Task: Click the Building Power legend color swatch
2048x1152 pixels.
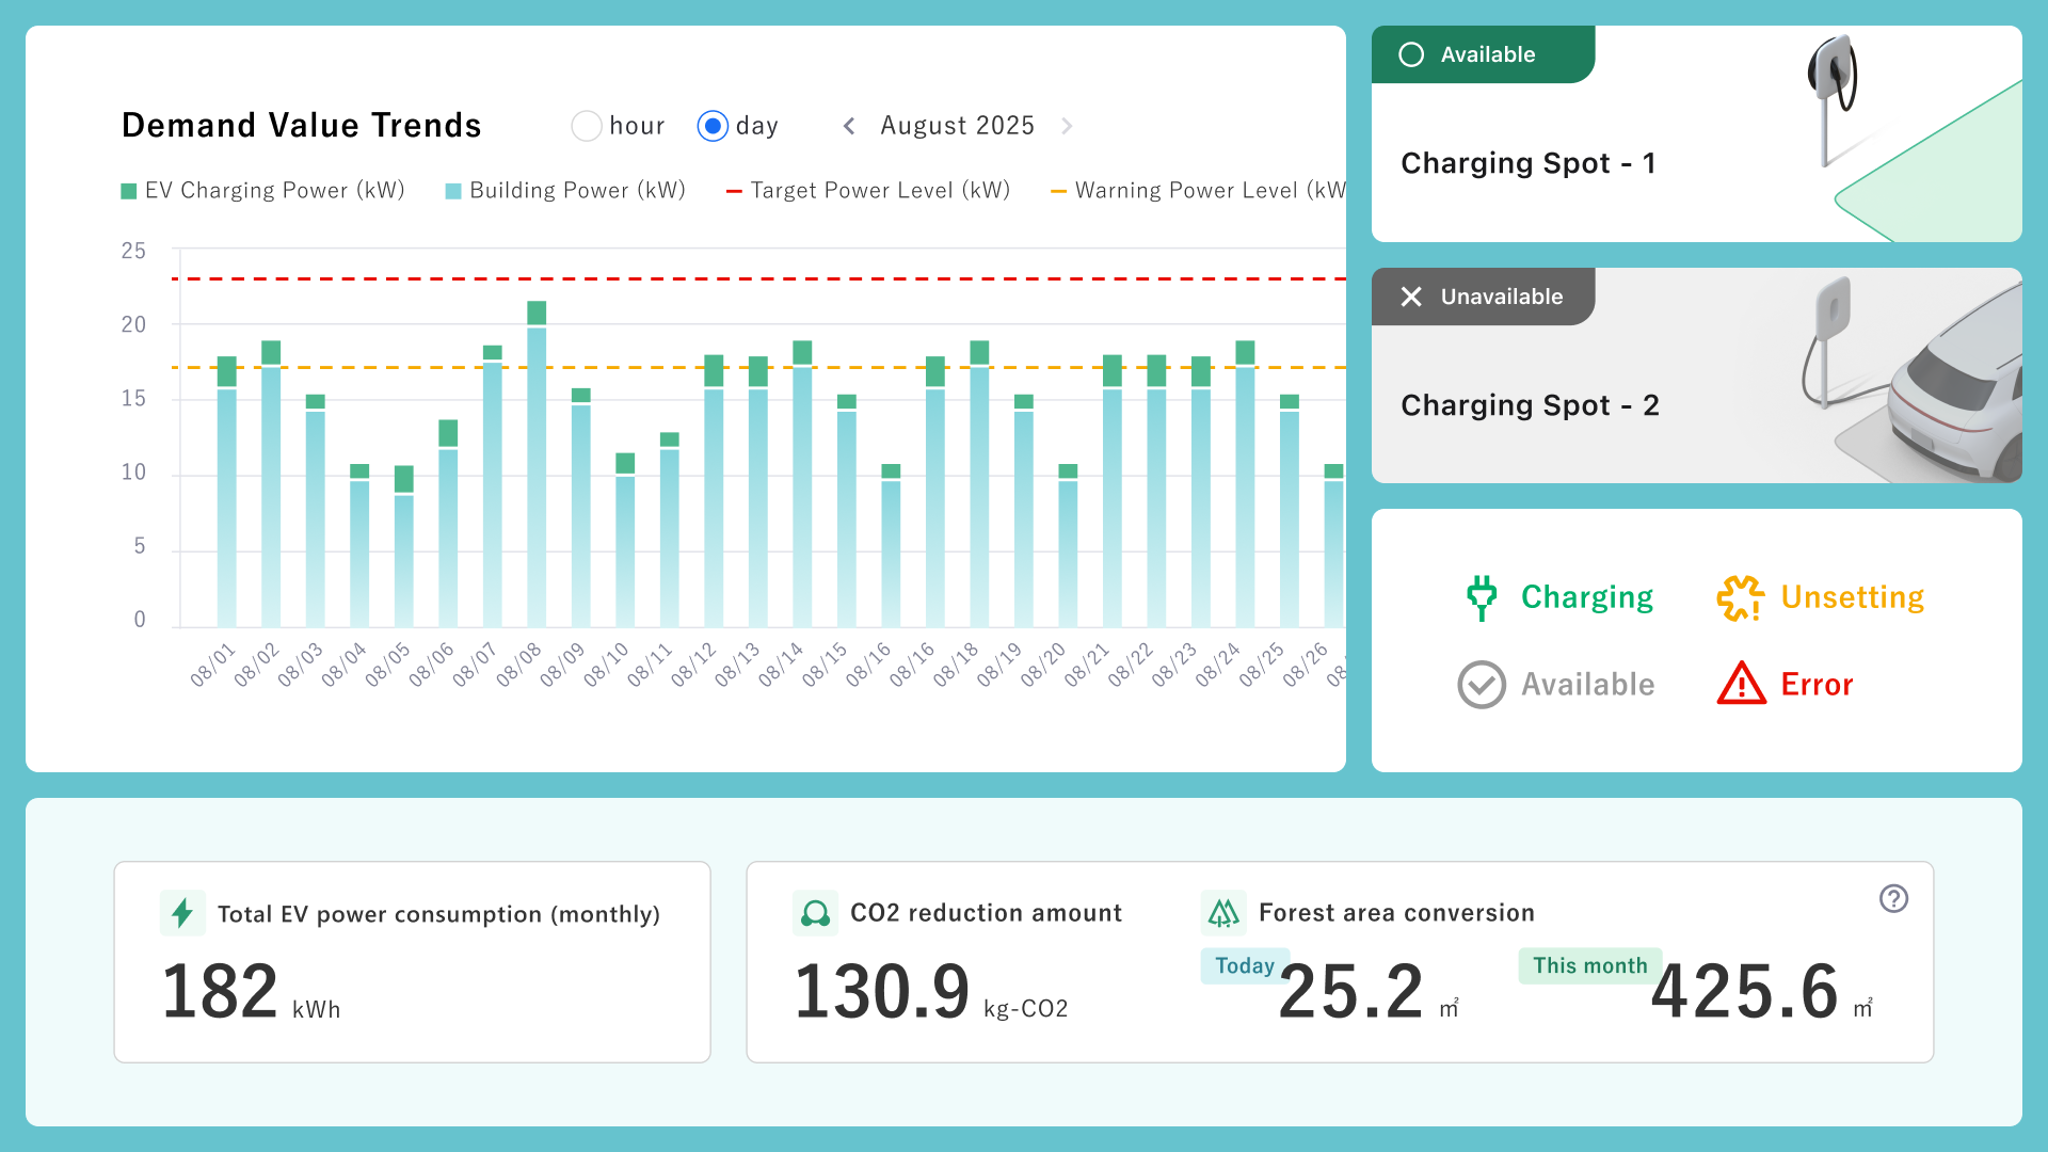Action: click(453, 191)
